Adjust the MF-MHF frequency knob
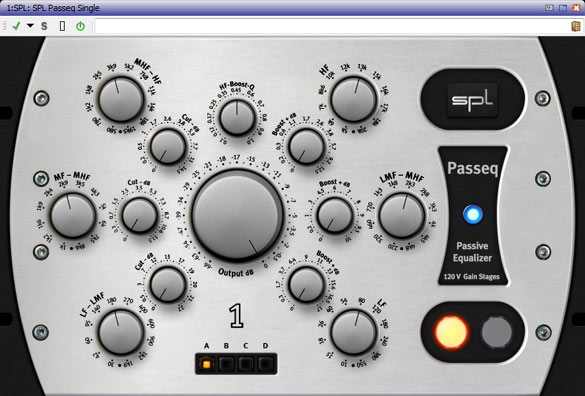The height and width of the screenshot is (396, 585). coord(73,215)
